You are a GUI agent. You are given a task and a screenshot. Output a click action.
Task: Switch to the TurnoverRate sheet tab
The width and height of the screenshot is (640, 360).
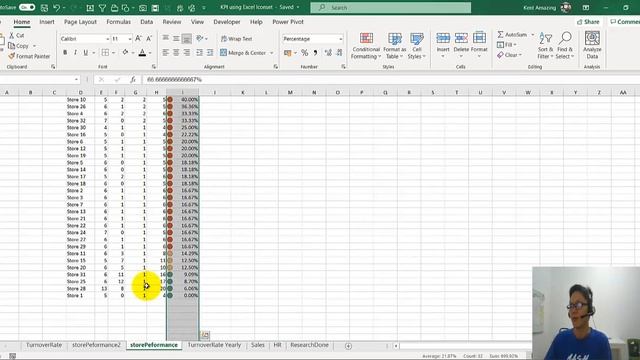44,345
